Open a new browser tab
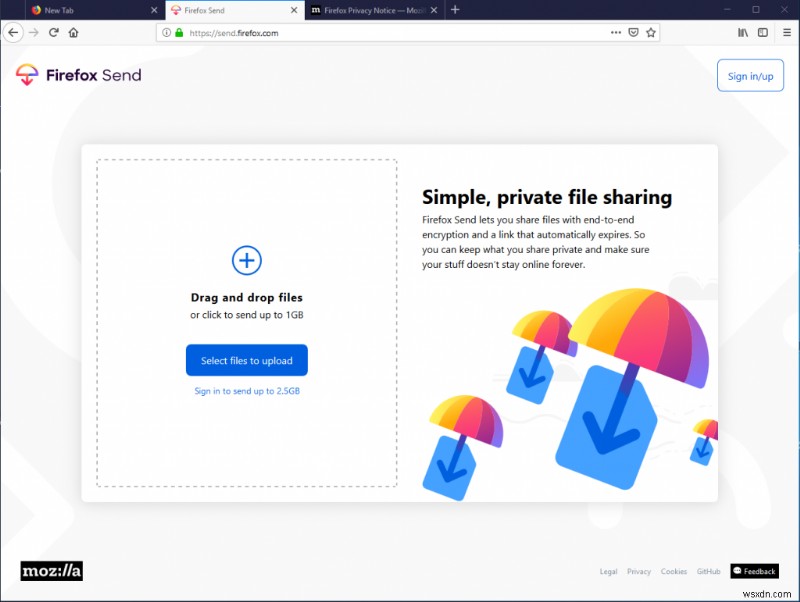 [455, 10]
